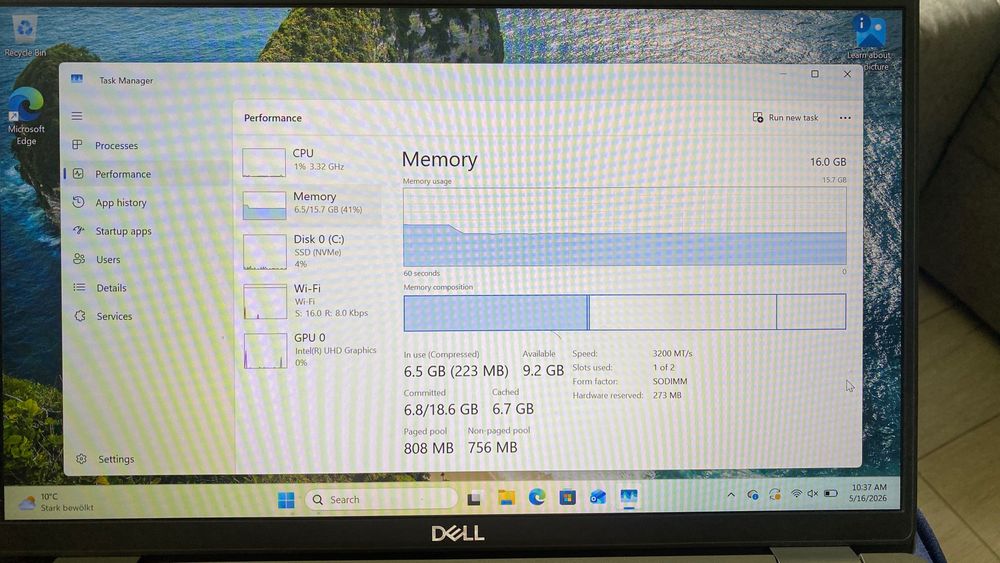Open File Explorer from the taskbar

[506, 498]
